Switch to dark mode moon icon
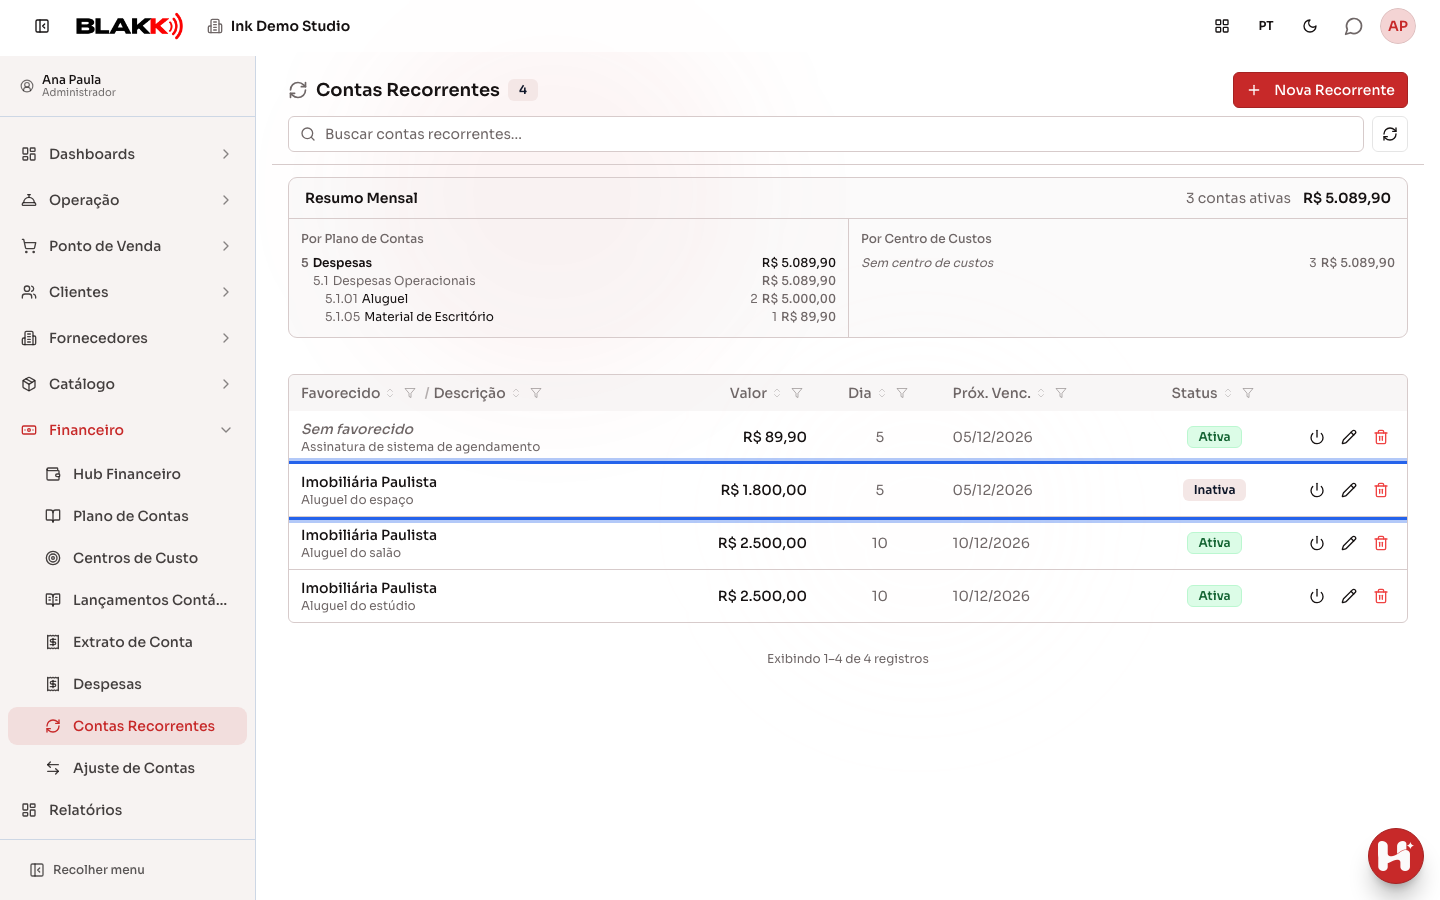Screen dimensions: 1440x900 [1310, 26]
